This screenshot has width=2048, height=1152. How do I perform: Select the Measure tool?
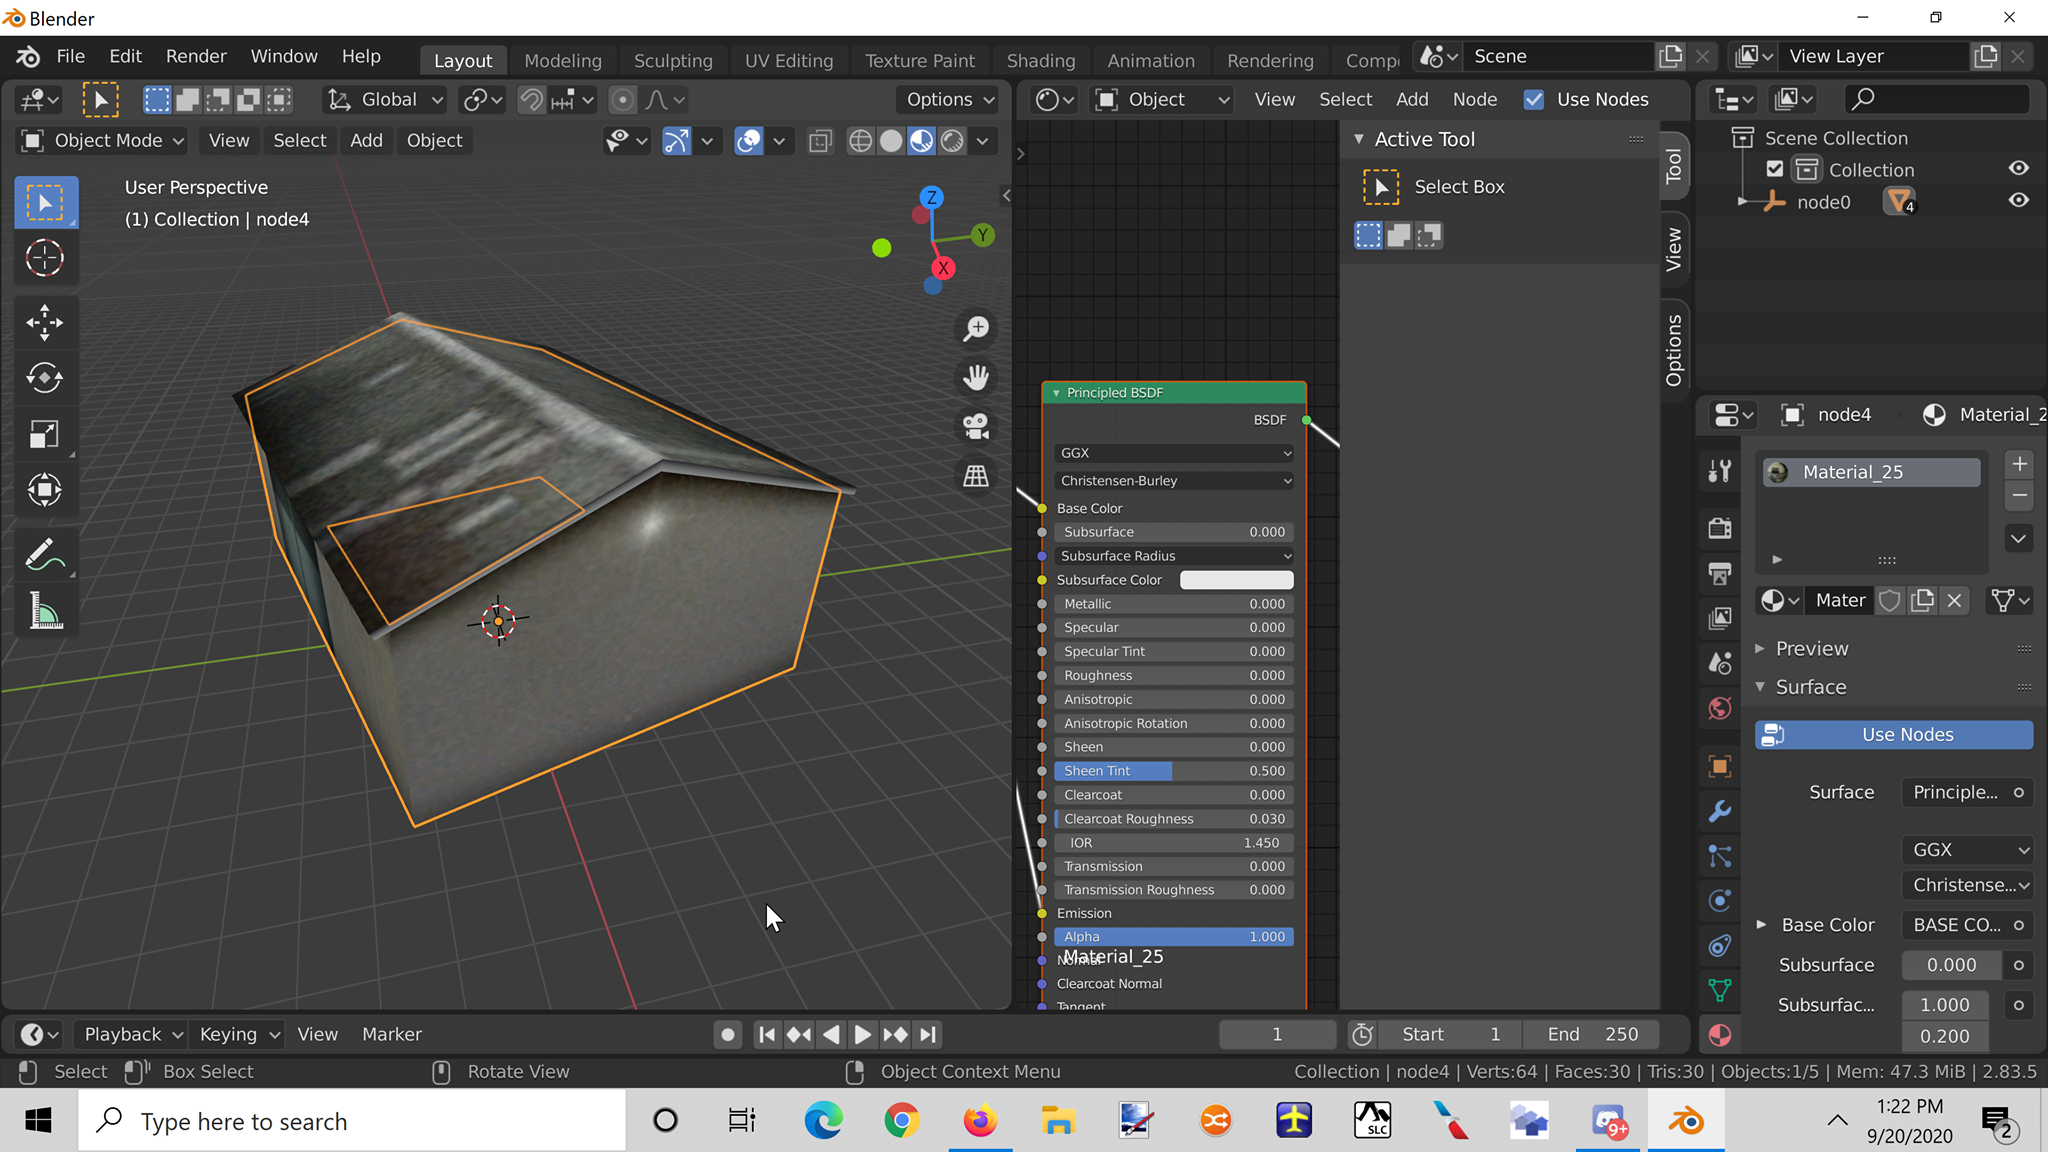[x=45, y=610]
